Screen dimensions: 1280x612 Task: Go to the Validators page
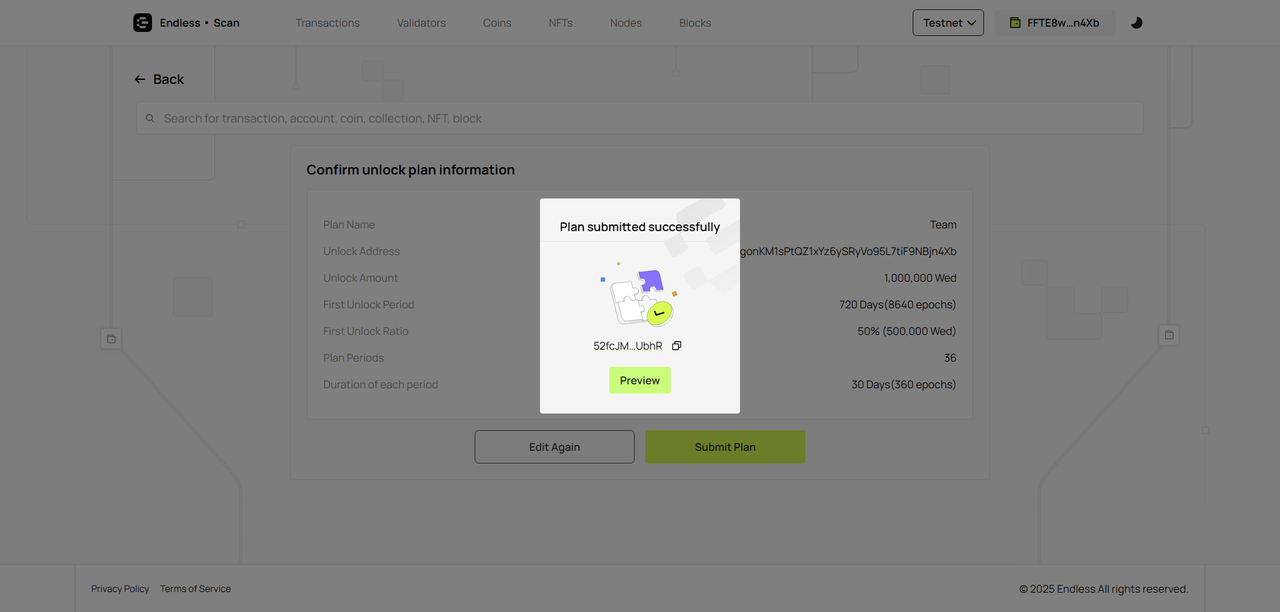421,22
